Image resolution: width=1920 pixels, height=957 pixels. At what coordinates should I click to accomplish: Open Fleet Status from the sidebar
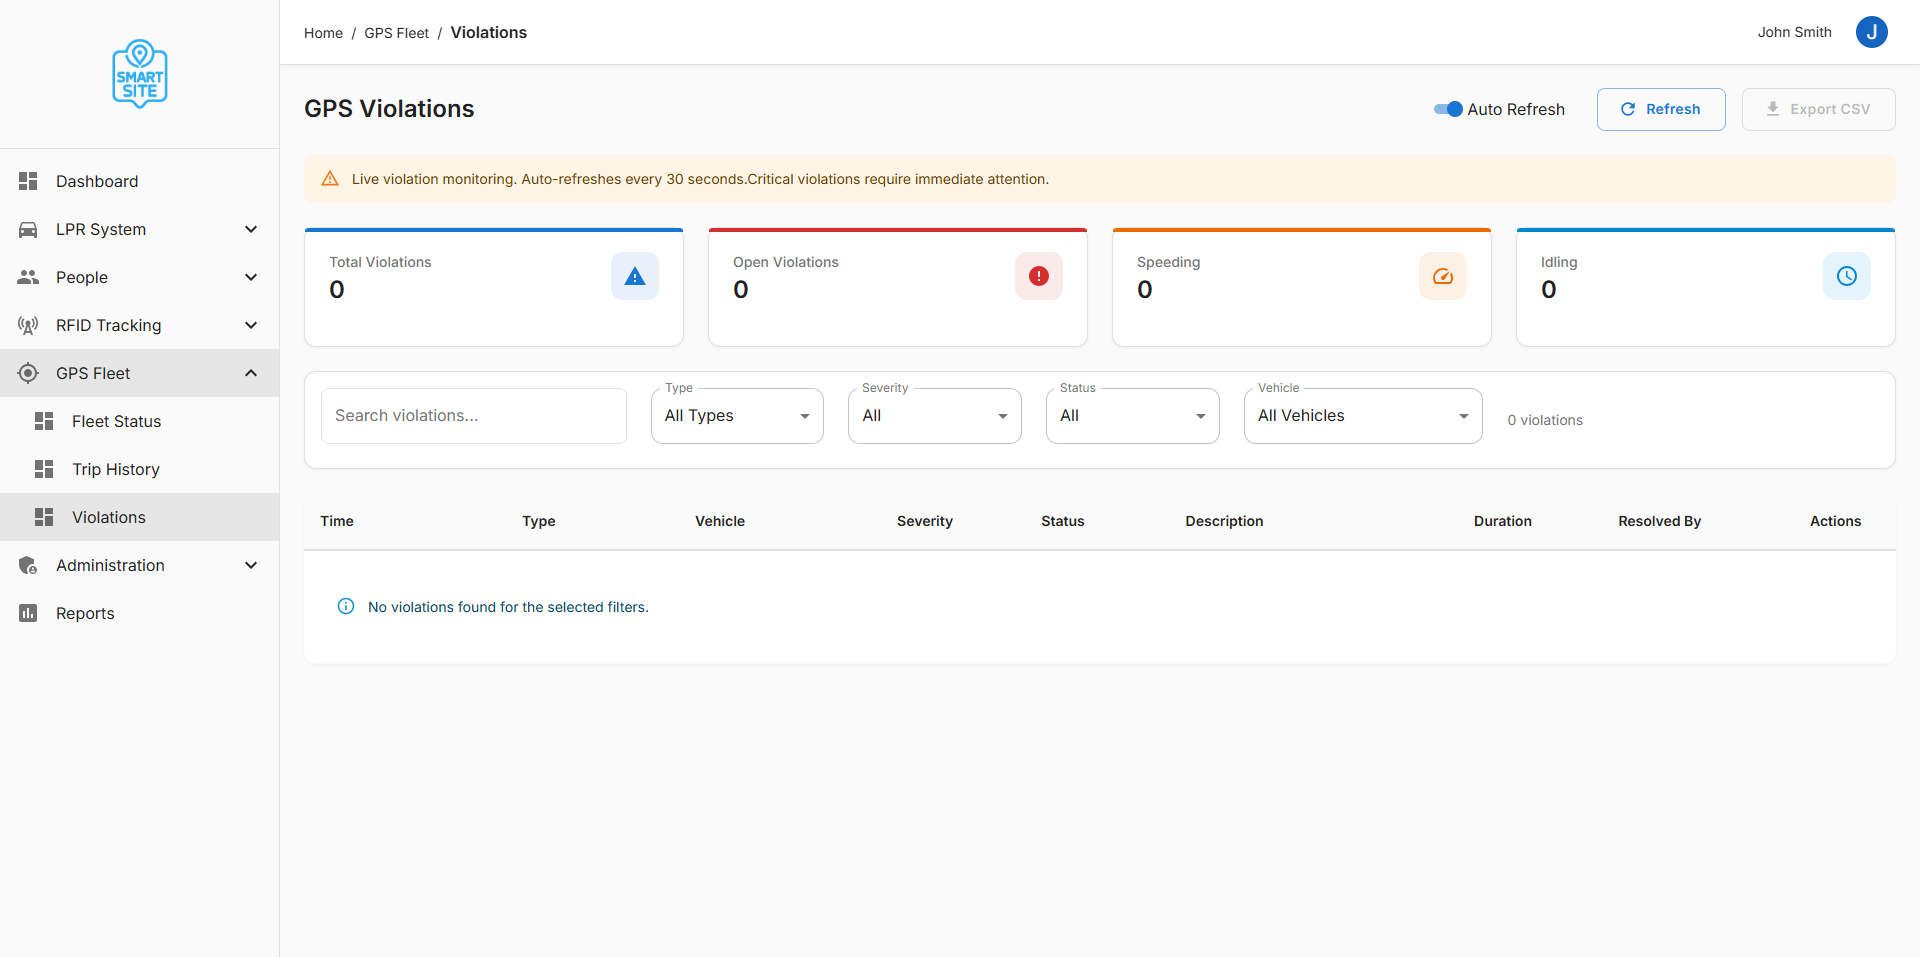tap(116, 421)
